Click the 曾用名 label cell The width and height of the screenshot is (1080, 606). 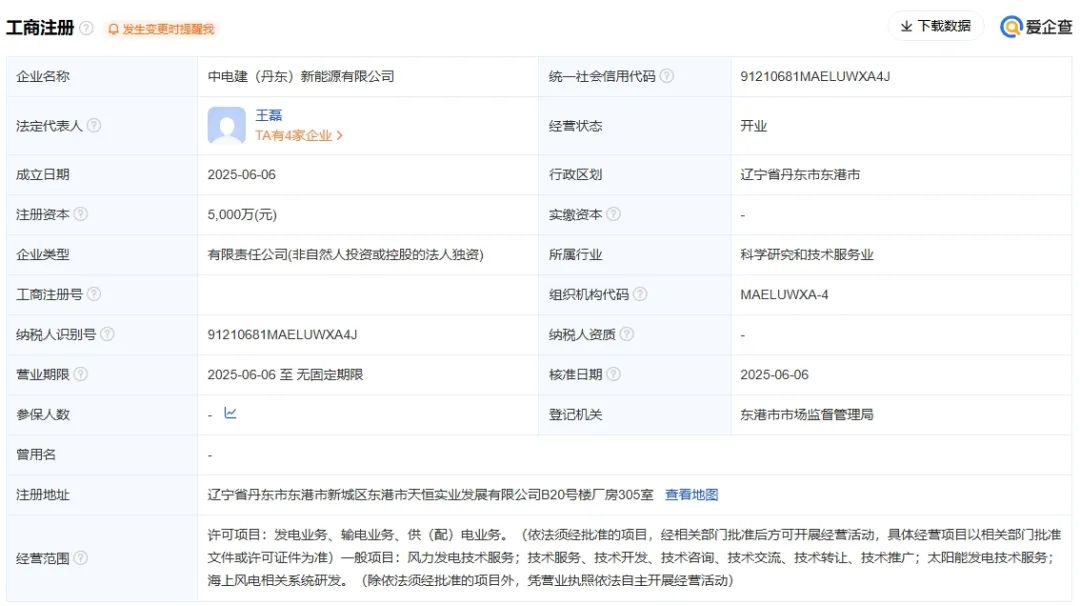[x=102, y=454]
